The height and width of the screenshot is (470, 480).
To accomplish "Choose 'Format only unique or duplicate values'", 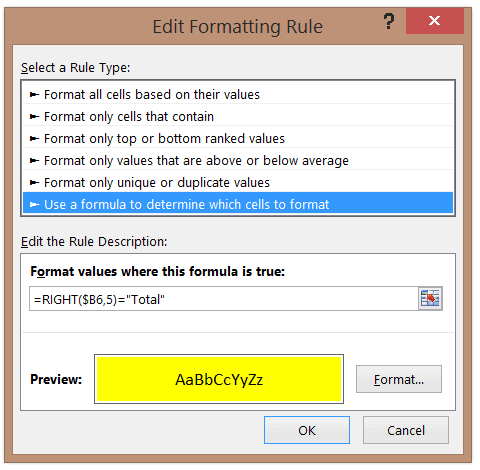I will (238, 183).
